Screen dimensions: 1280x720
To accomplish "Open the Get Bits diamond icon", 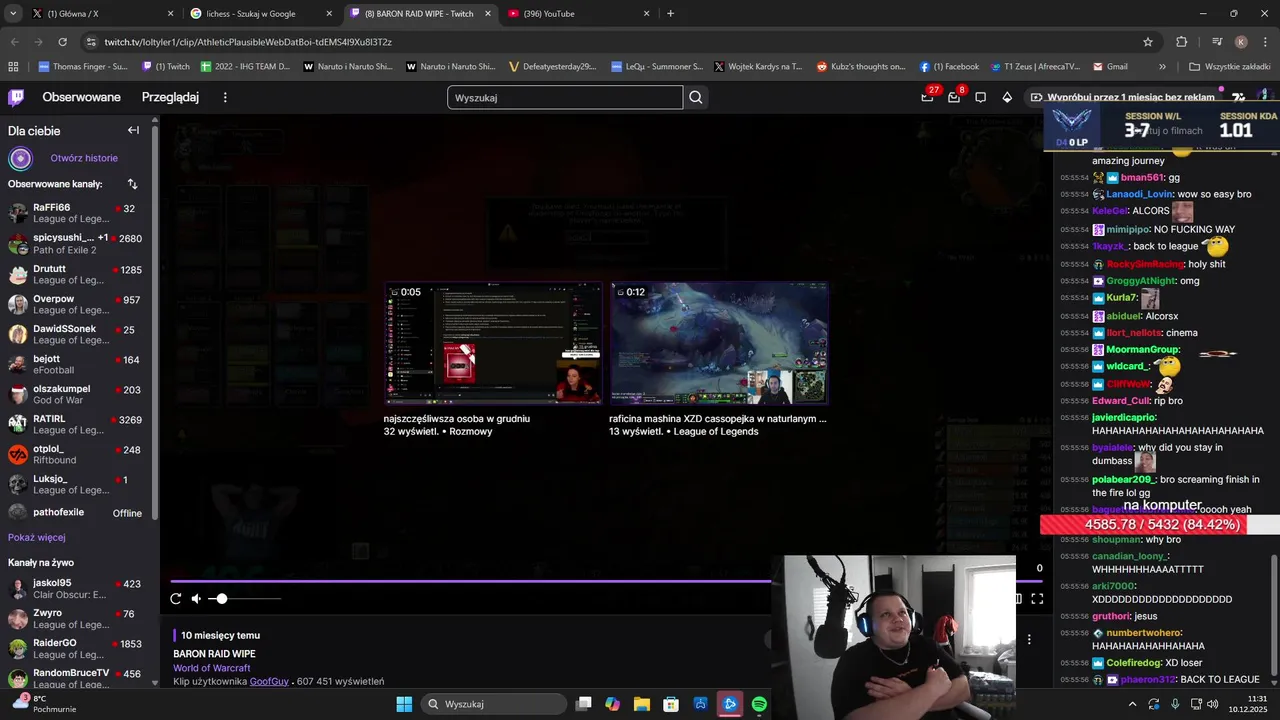I will [1007, 97].
